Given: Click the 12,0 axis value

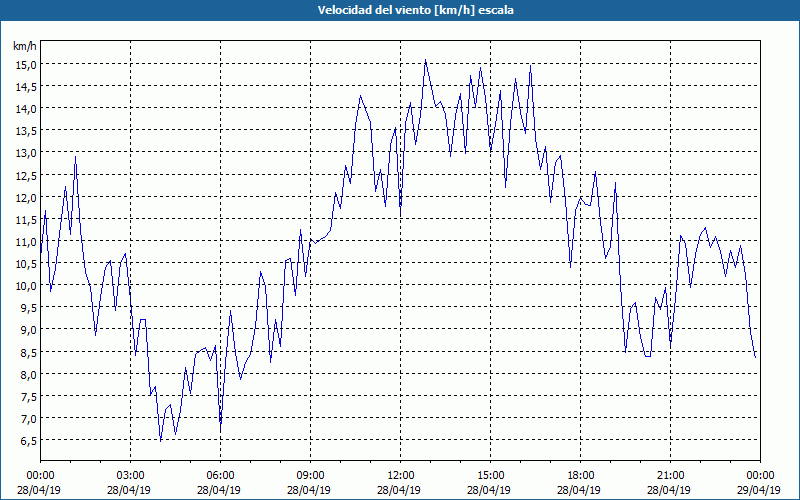Looking at the screenshot, I should [x=27, y=197].
